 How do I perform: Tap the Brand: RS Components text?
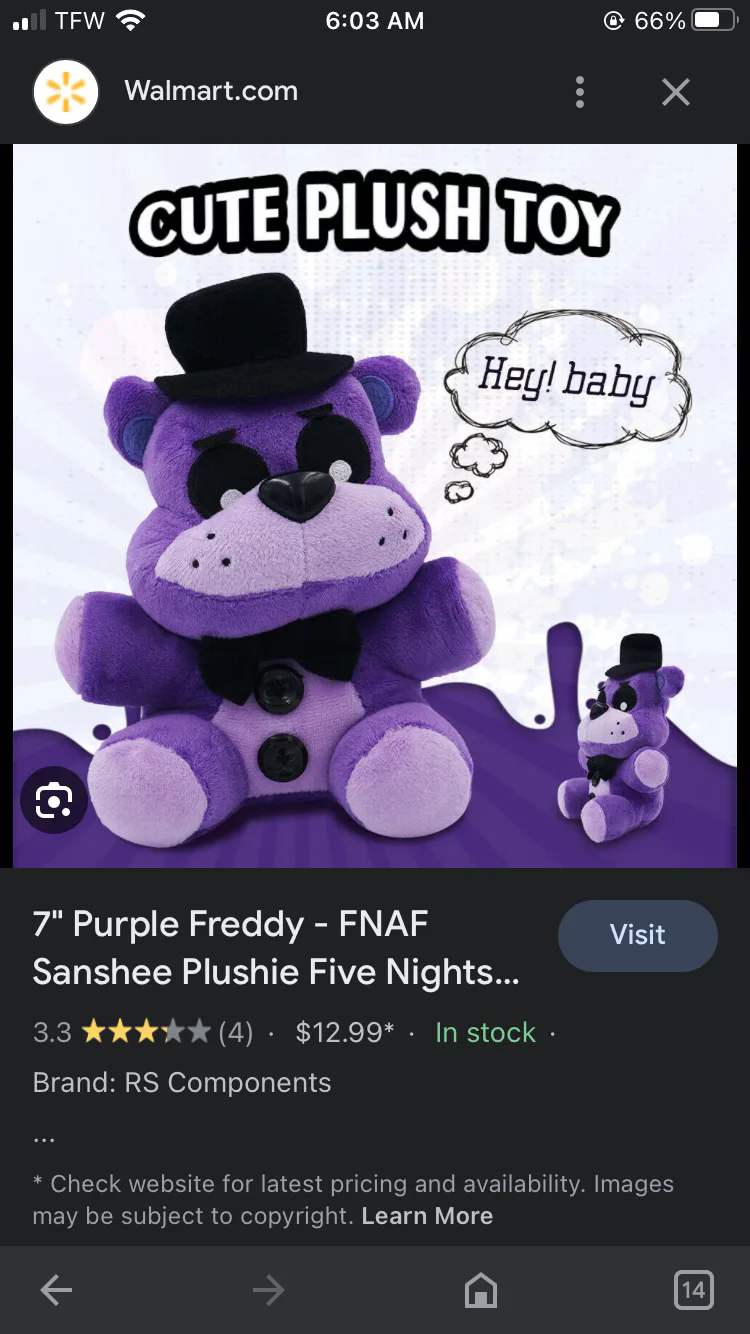[182, 1082]
